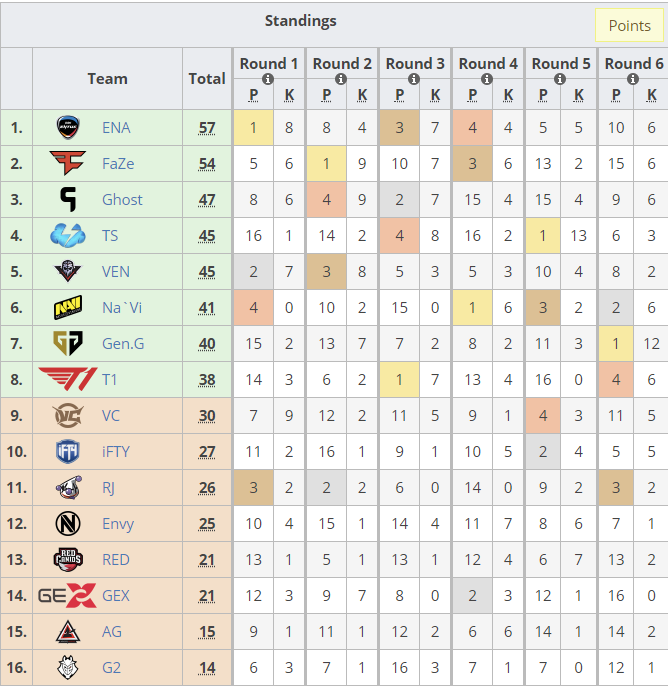Click the Round 6 info icon
This screenshot has width=668, height=686.
pos(633,79)
